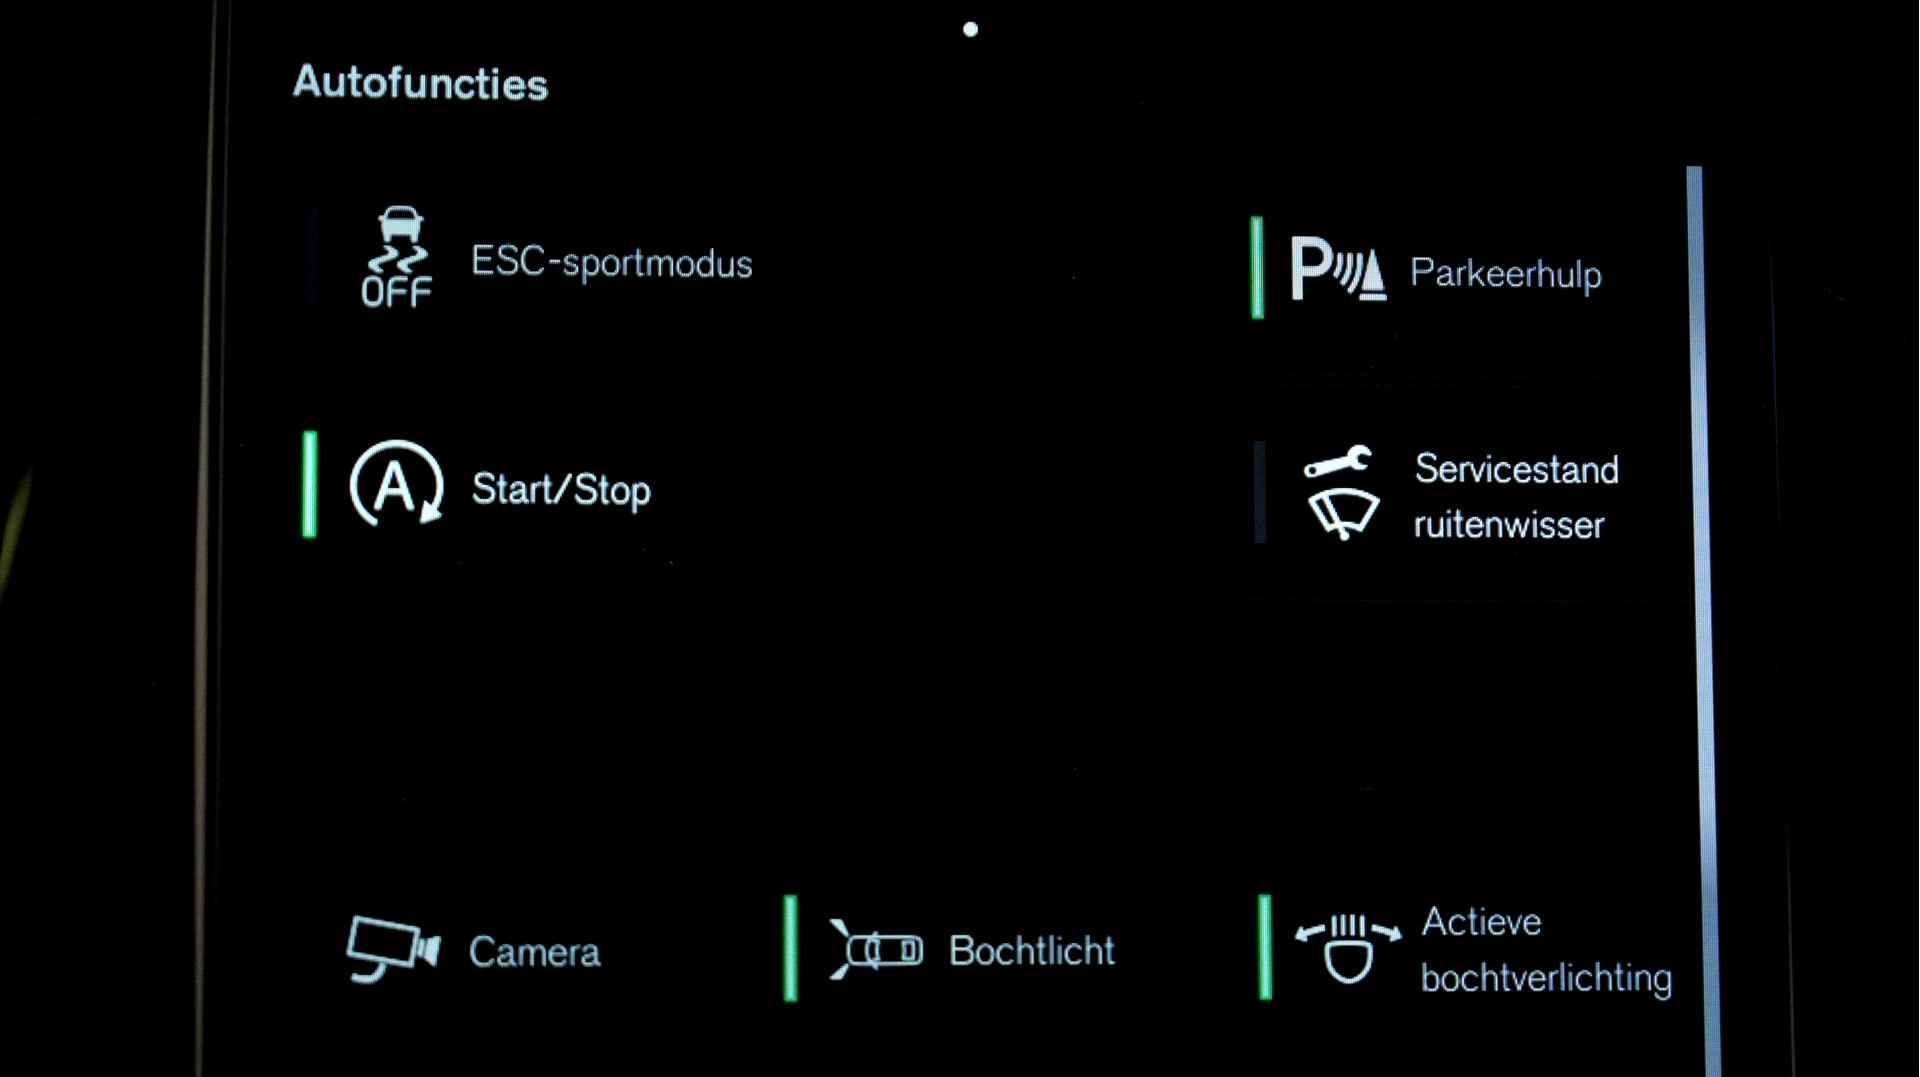Tap the active bending headlight icon
The width and height of the screenshot is (1920, 1077).
[x=1348, y=948]
